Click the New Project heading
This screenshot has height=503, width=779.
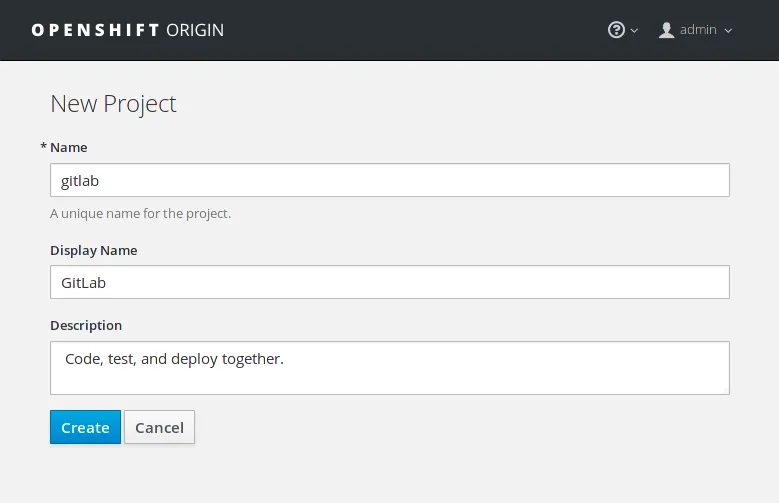click(113, 103)
